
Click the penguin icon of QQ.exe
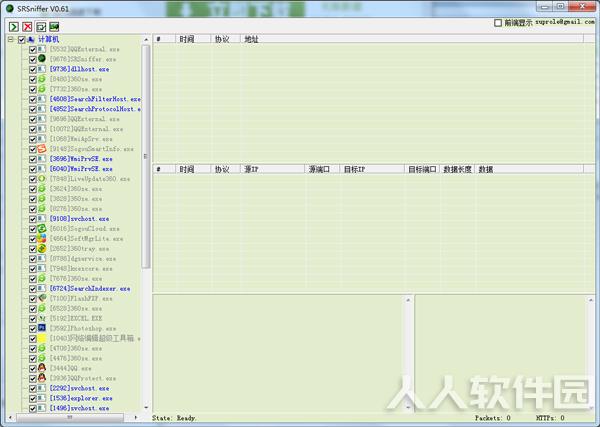[x=42, y=368]
